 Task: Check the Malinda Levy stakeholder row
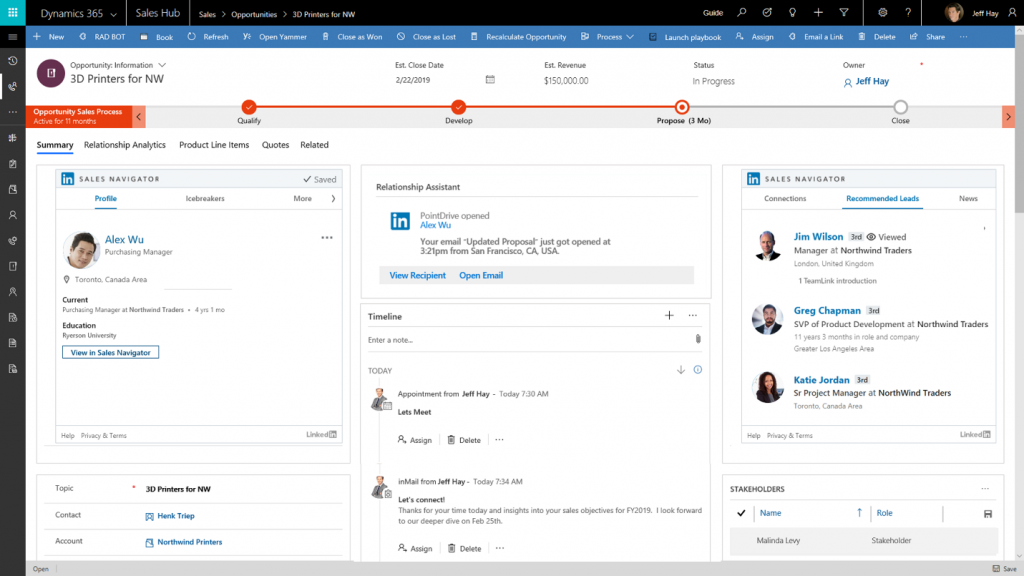pos(741,540)
